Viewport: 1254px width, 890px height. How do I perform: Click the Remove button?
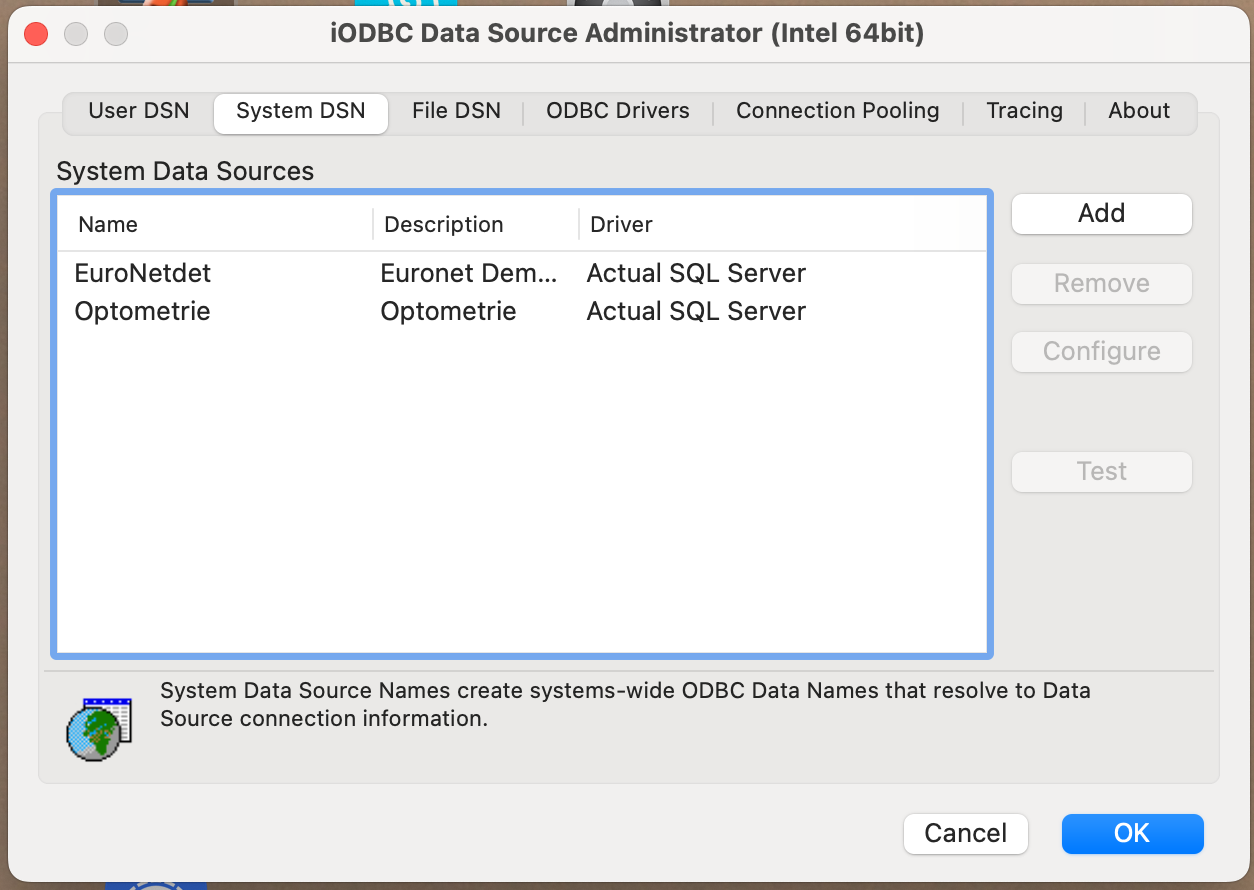[x=1102, y=284]
